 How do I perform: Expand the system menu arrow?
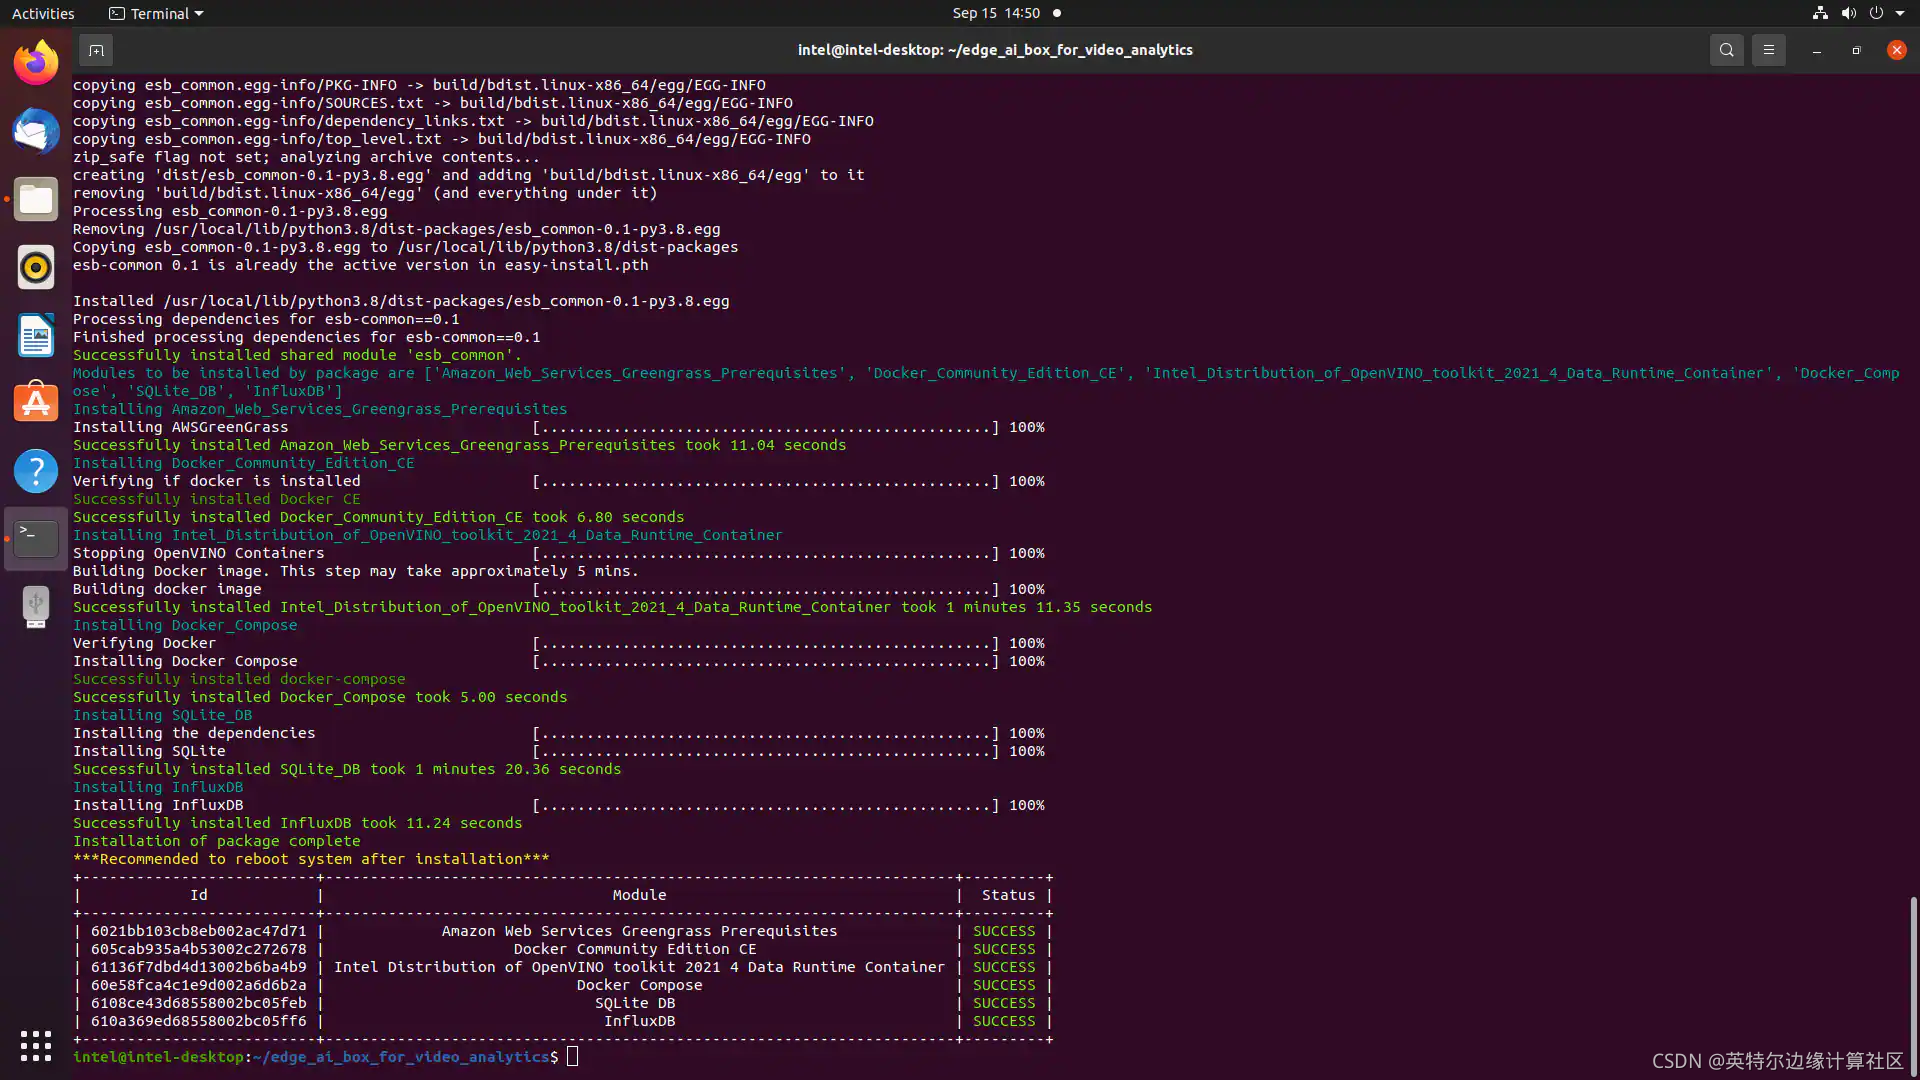1900,13
